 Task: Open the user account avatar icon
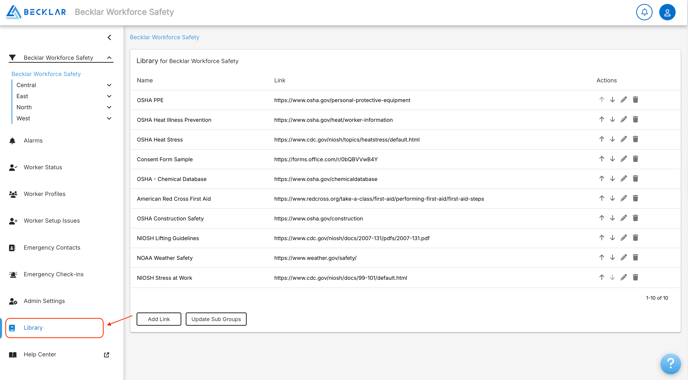point(667,12)
